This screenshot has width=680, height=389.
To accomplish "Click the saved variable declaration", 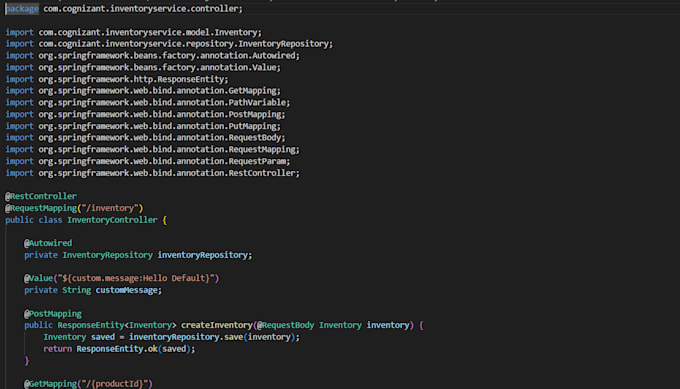I will (103, 337).
